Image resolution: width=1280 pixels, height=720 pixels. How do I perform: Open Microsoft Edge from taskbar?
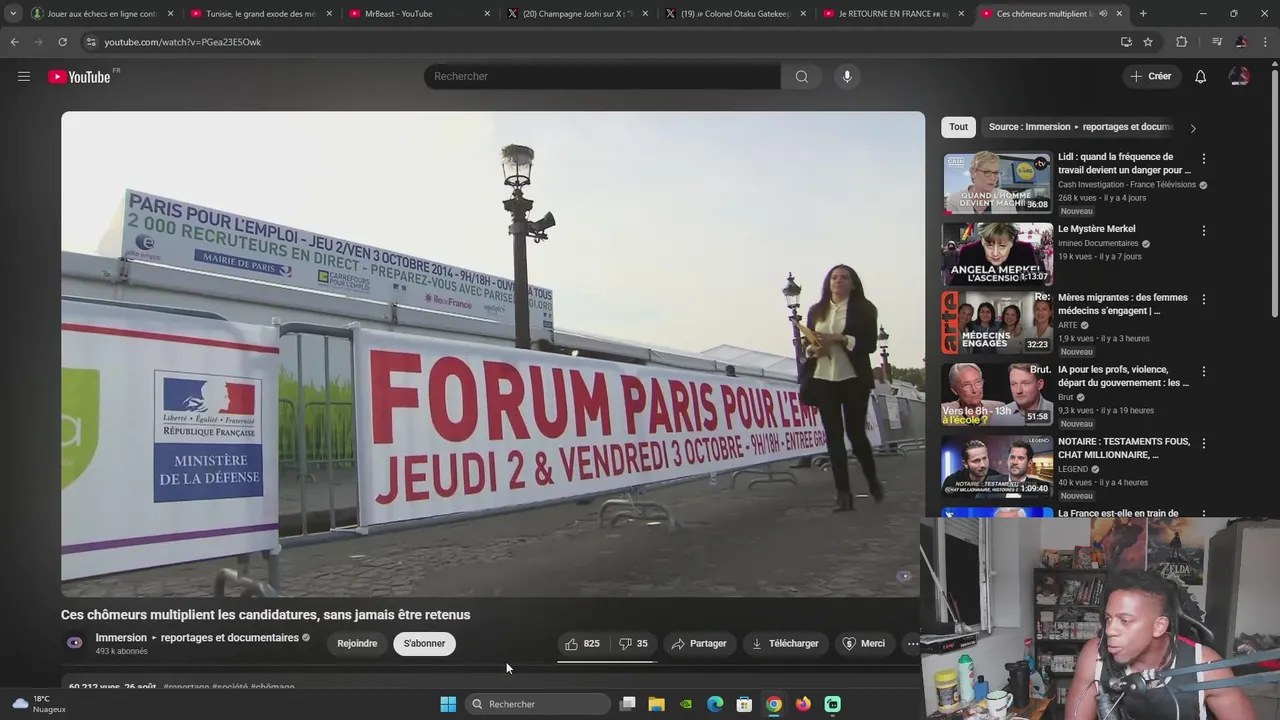coord(715,704)
